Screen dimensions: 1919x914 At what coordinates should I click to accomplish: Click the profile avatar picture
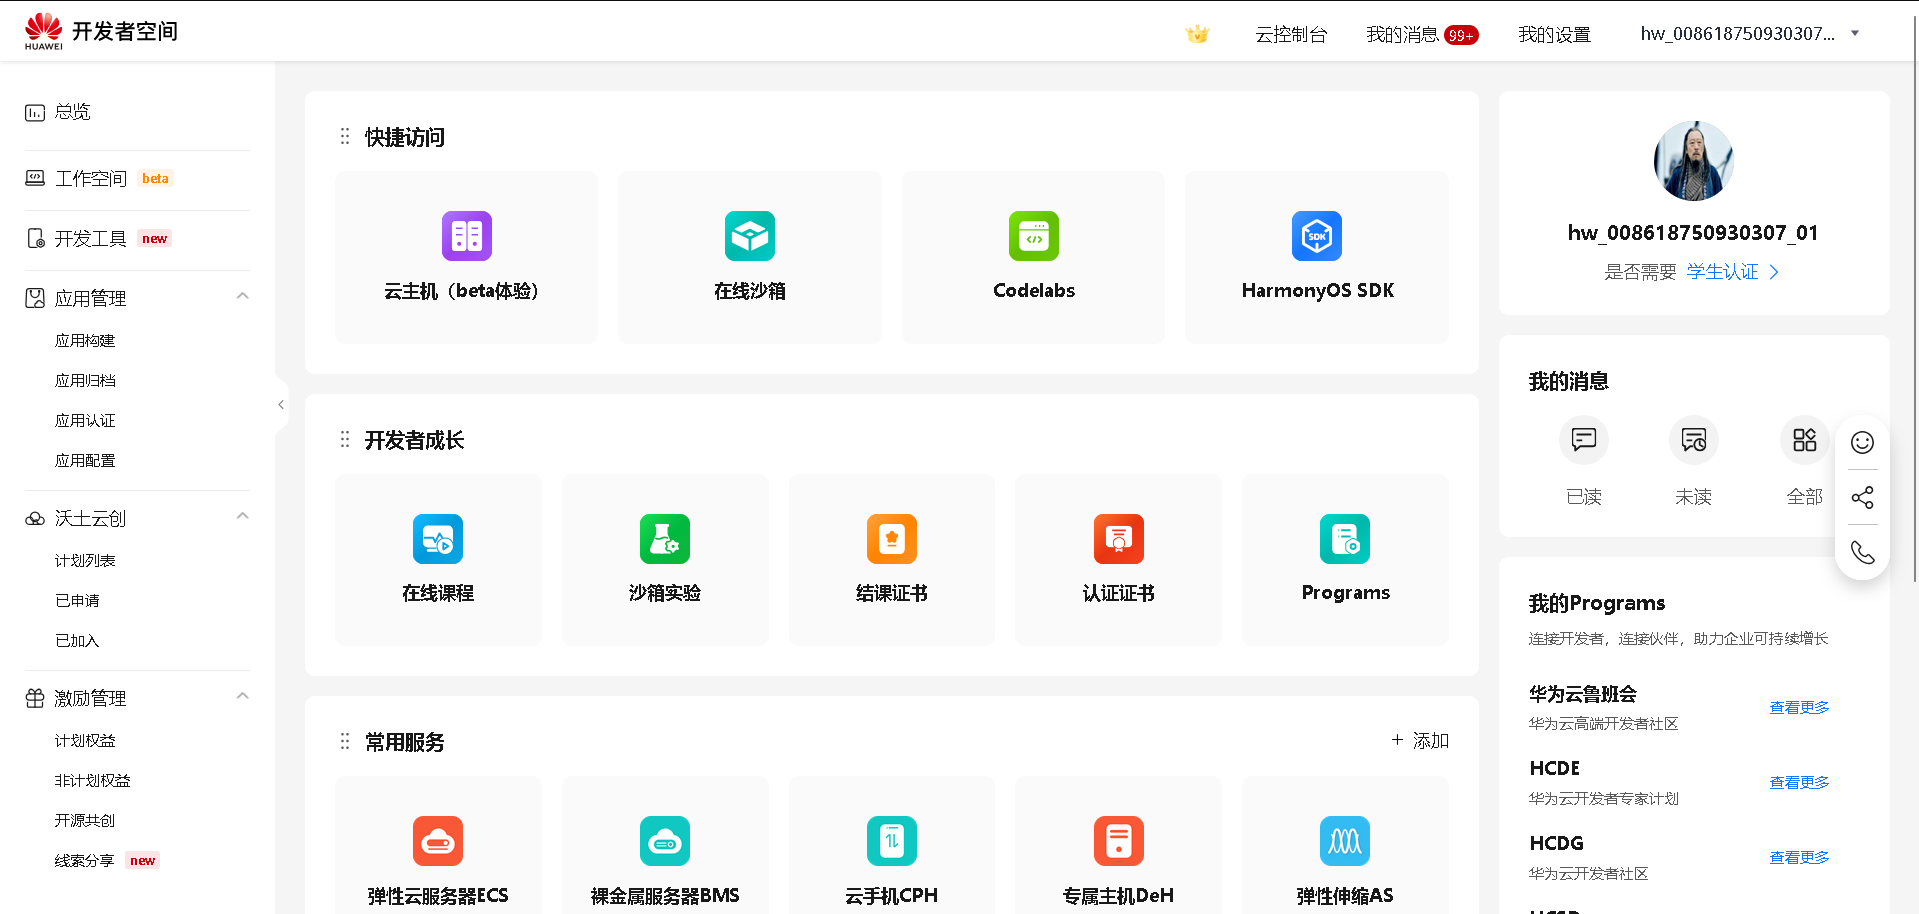pos(1692,161)
